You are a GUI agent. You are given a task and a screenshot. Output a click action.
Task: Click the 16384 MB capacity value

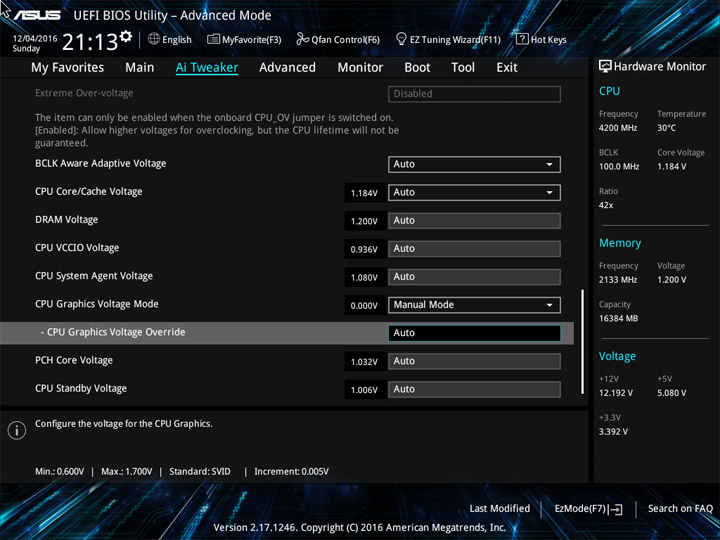tap(618, 318)
